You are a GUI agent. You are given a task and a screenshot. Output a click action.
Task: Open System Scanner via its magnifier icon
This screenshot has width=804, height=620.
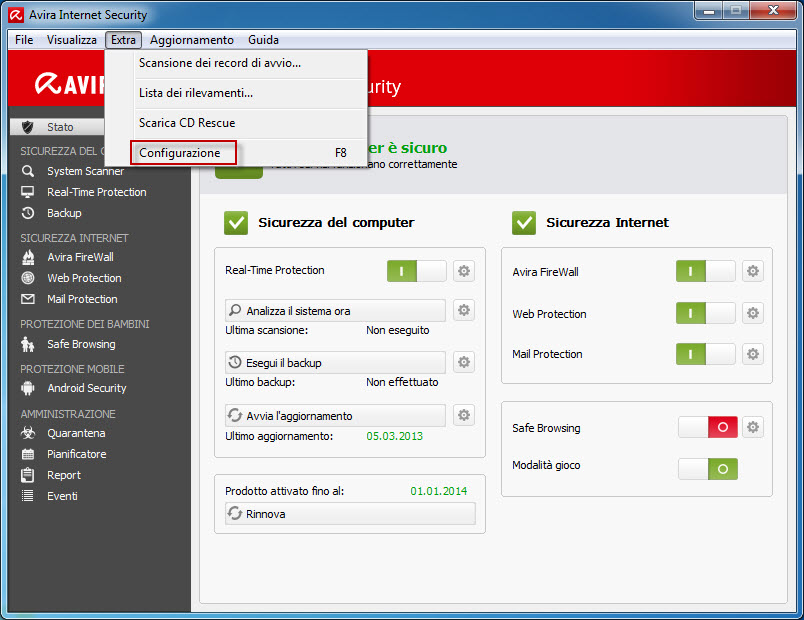(28, 171)
